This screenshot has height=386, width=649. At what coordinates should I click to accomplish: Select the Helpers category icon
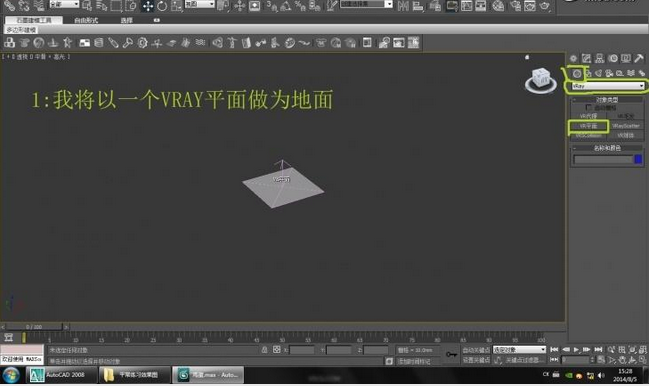(620, 74)
